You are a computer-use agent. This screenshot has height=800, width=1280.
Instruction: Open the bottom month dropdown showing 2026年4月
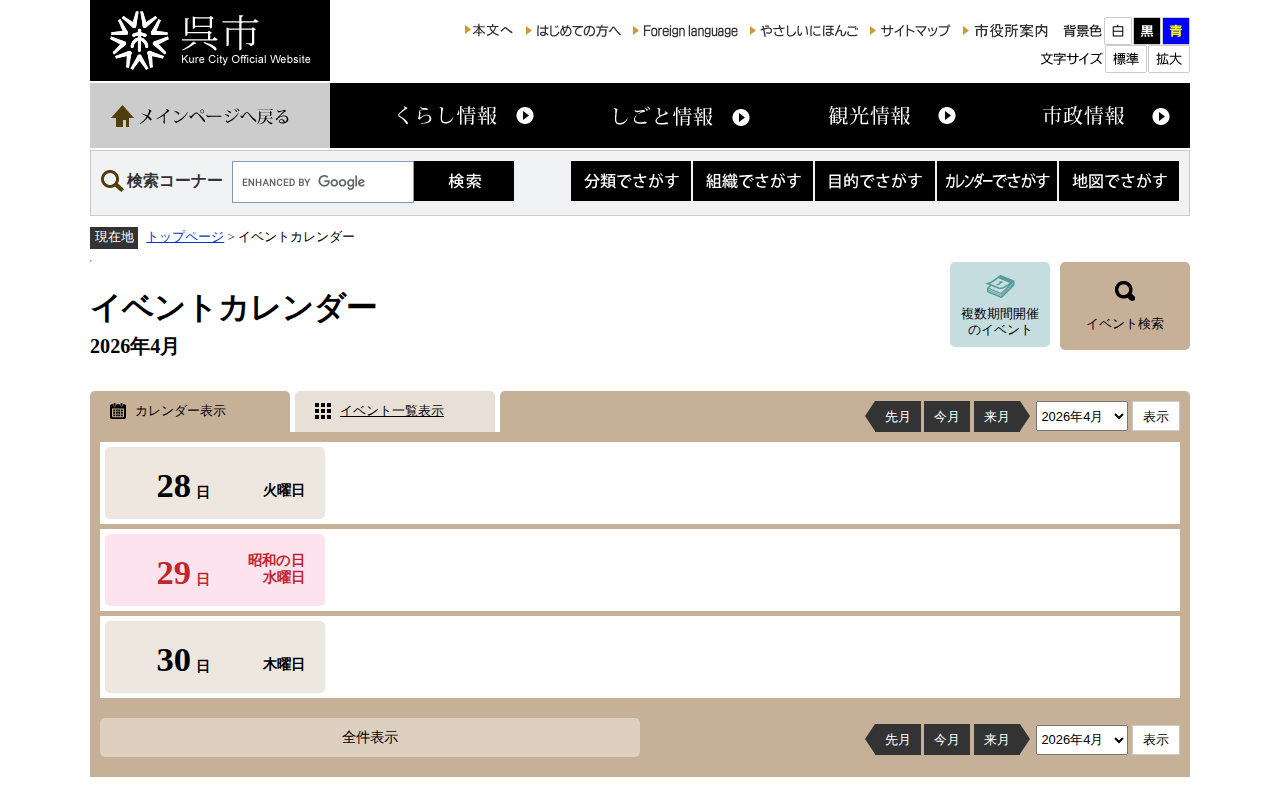[x=1082, y=740]
